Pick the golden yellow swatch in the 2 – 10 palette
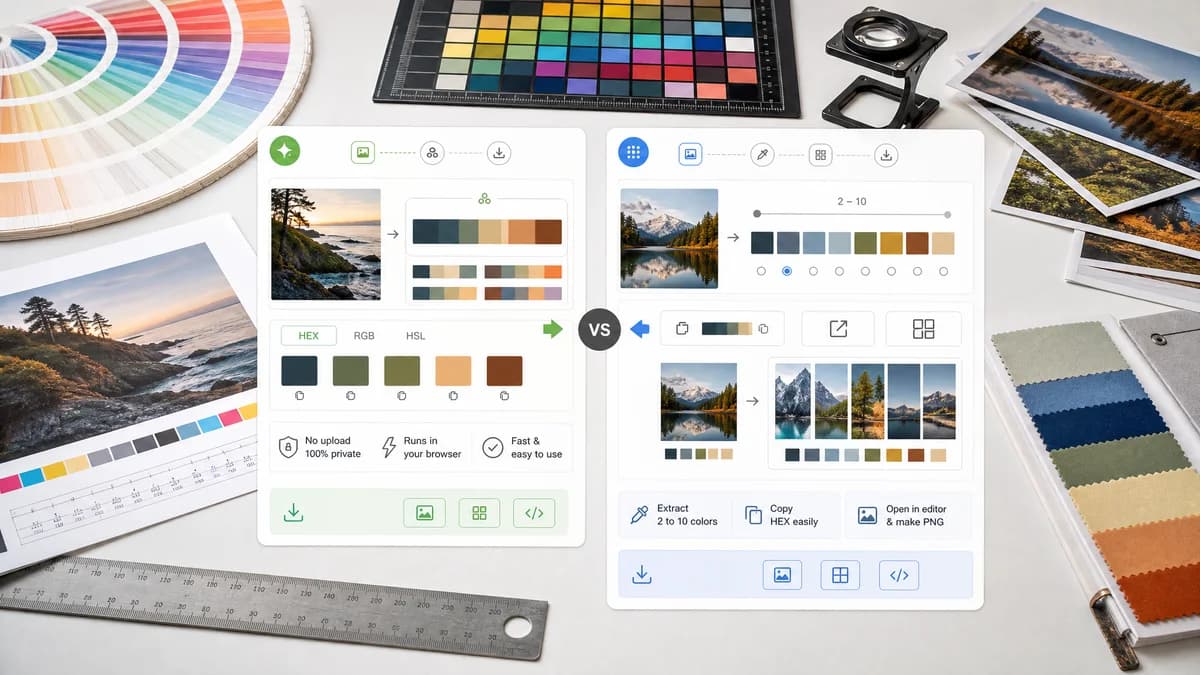 tap(891, 243)
